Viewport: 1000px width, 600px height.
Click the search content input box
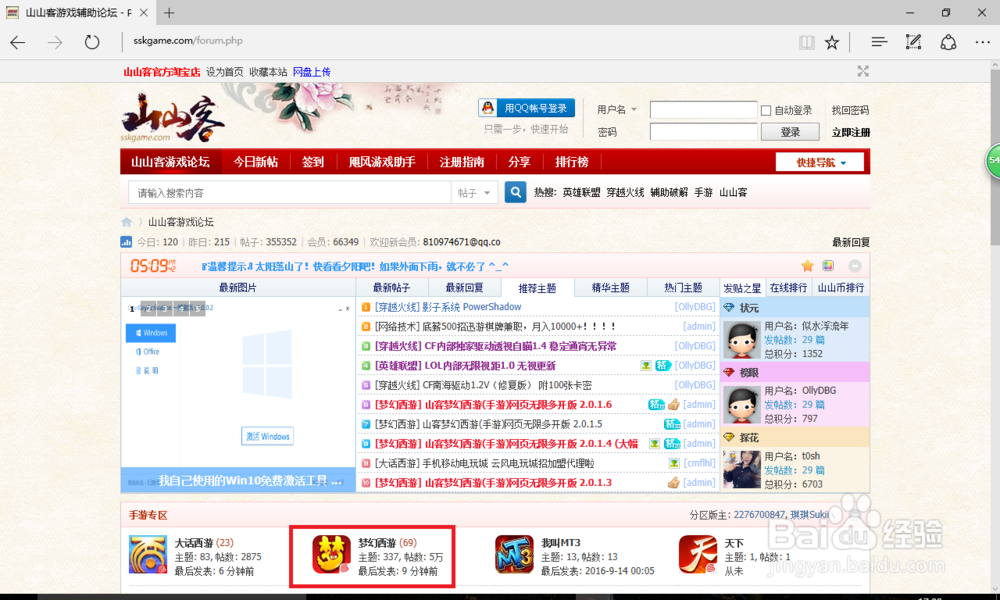click(x=290, y=193)
